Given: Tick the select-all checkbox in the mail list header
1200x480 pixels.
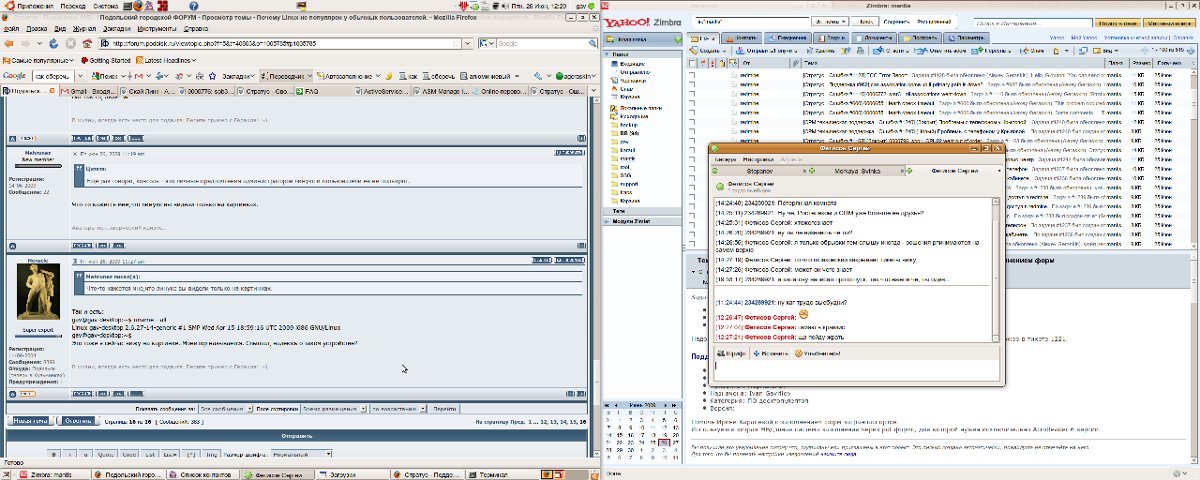Looking at the screenshot, I should [692, 62].
